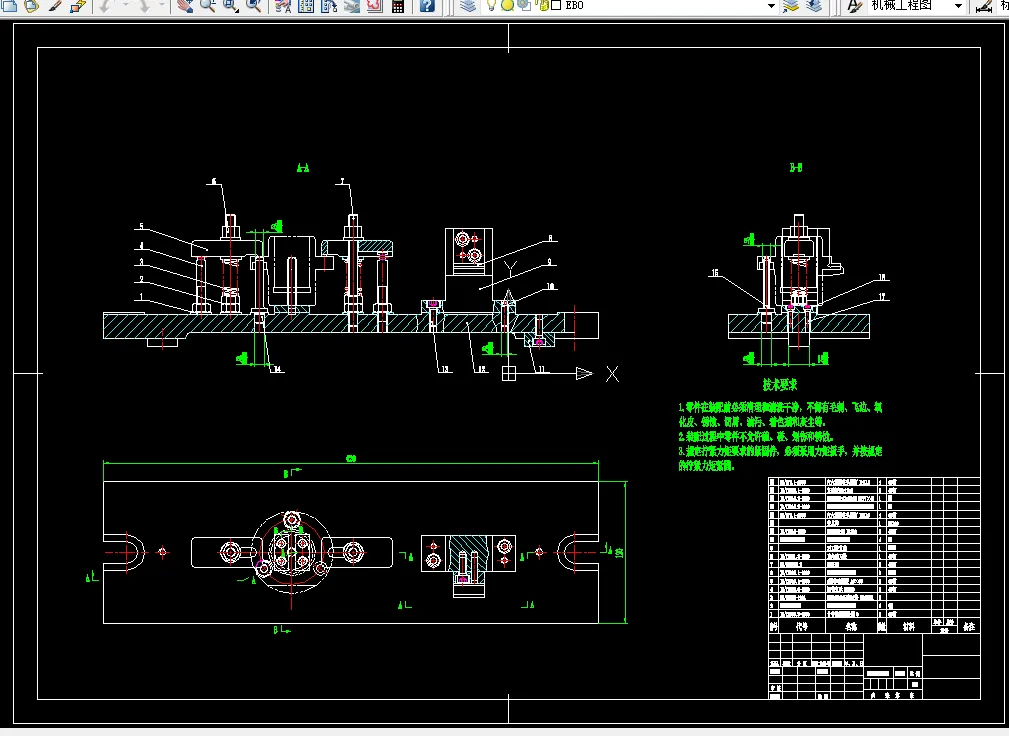Open the Properties palette

282,6
